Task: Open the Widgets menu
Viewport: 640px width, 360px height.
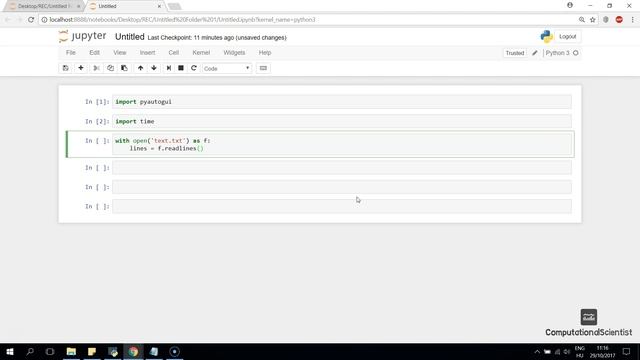Action: pos(234,53)
